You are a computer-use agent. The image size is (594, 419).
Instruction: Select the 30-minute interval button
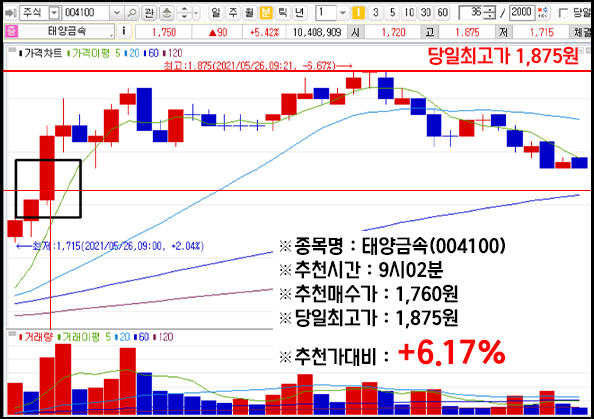(x=426, y=13)
